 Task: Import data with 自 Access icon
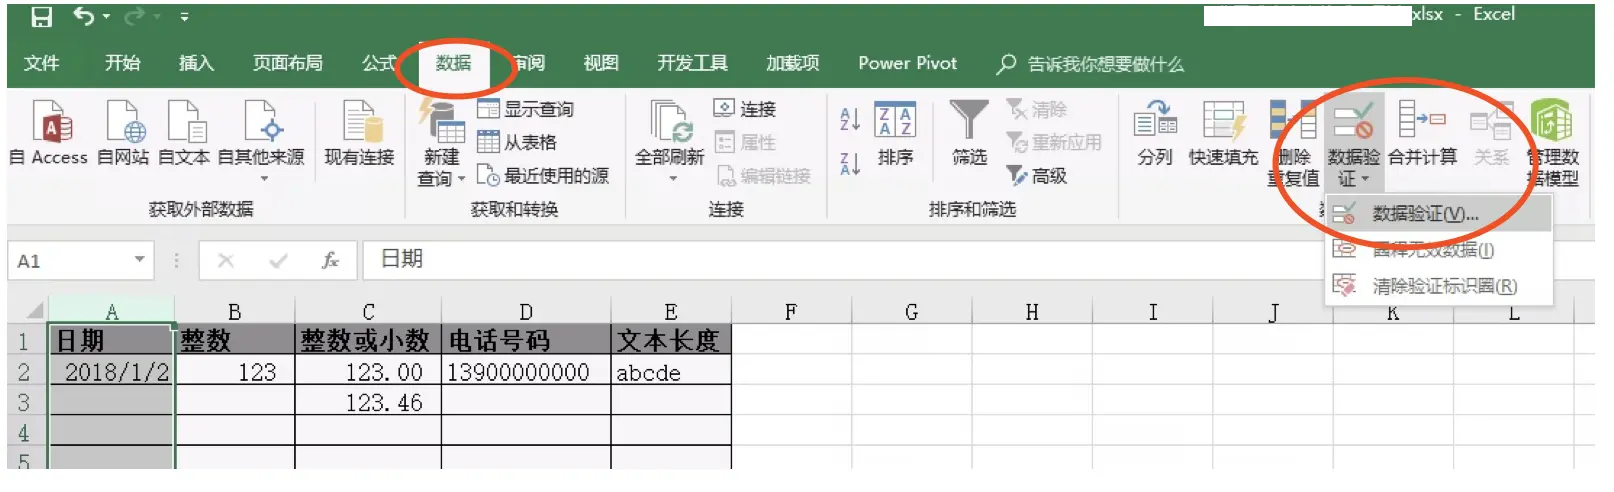[x=48, y=133]
